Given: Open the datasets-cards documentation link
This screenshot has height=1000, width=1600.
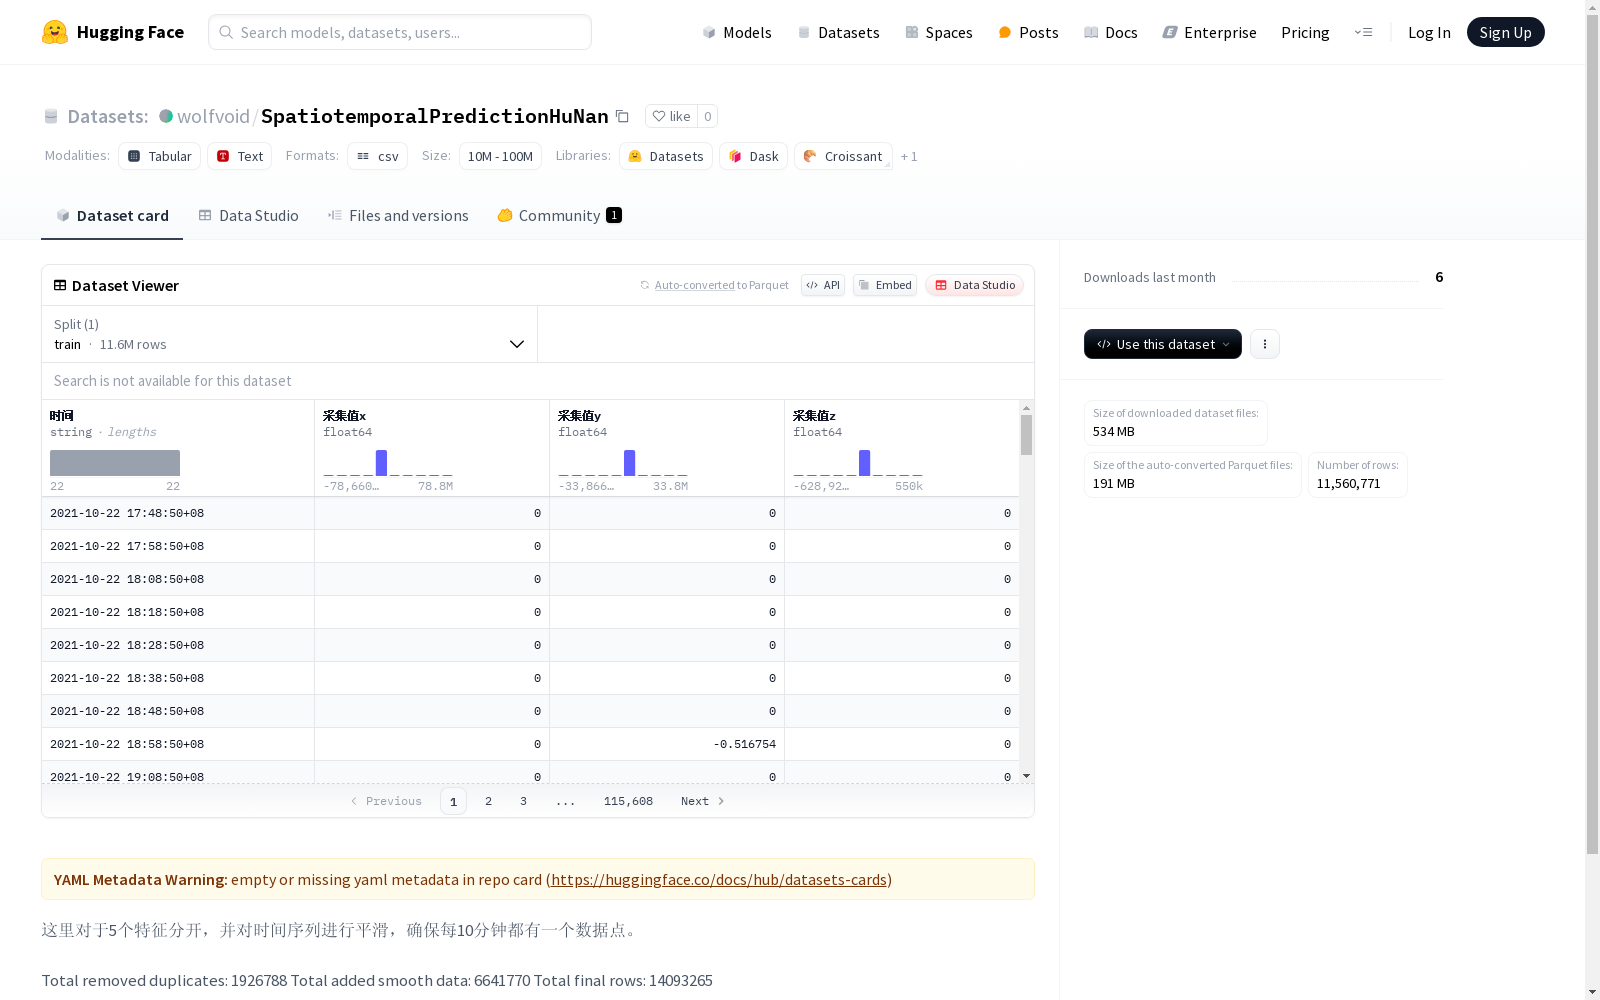Looking at the screenshot, I should pos(719,880).
